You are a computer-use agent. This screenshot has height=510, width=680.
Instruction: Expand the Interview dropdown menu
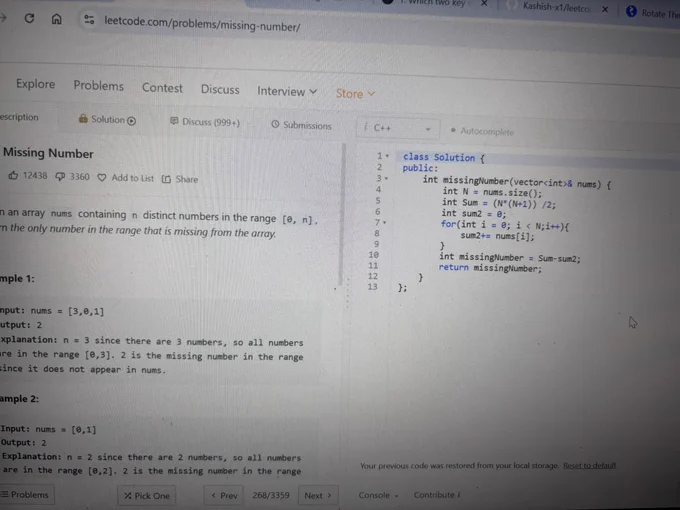[x=287, y=91]
